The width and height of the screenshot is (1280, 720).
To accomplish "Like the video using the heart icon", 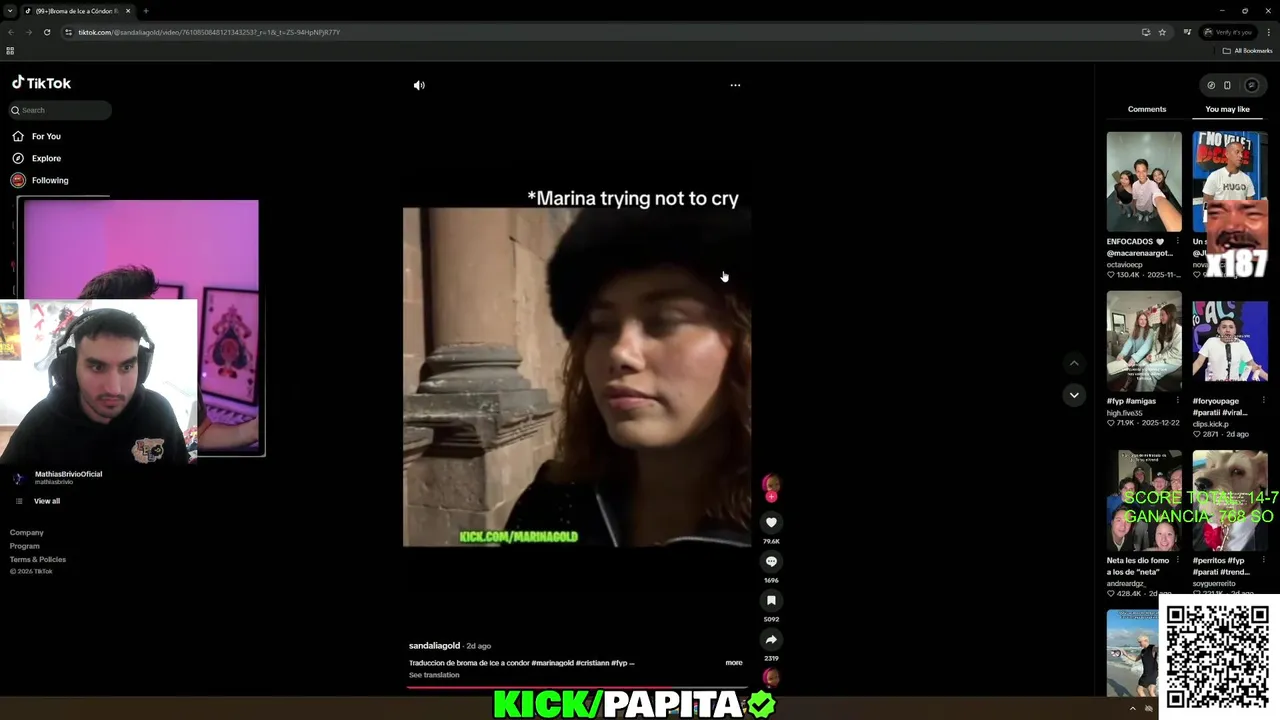I will (771, 522).
